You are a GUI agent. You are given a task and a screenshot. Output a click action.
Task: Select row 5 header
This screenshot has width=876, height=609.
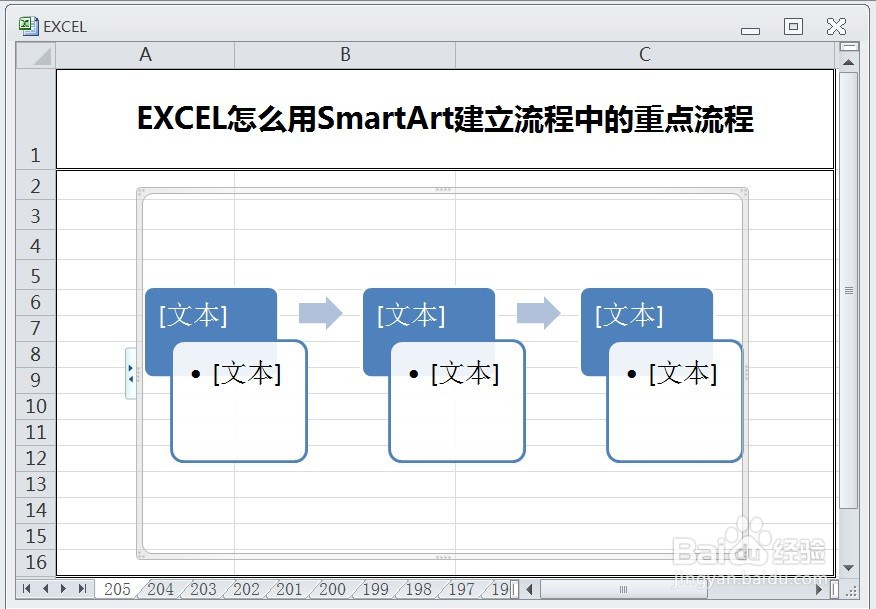[36, 276]
